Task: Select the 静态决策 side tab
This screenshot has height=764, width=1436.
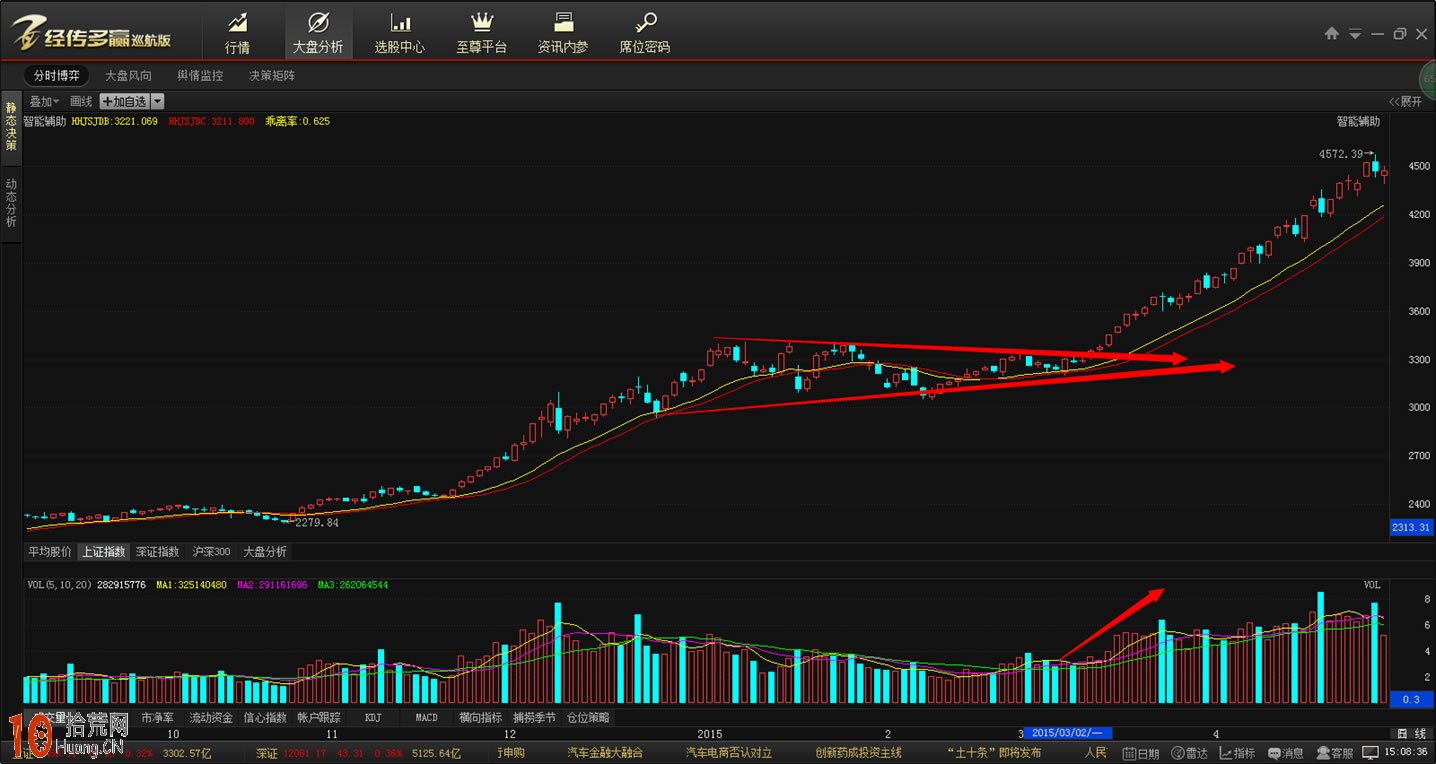Action: (x=11, y=126)
